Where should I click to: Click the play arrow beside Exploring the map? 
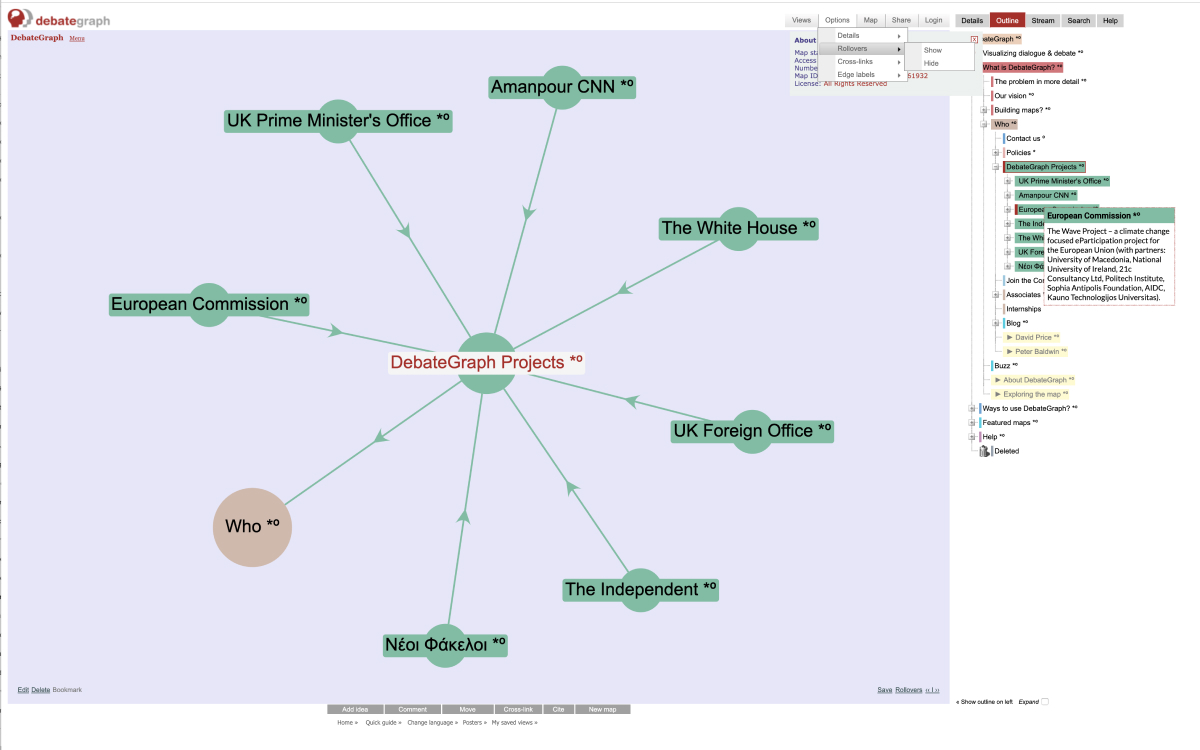click(998, 394)
